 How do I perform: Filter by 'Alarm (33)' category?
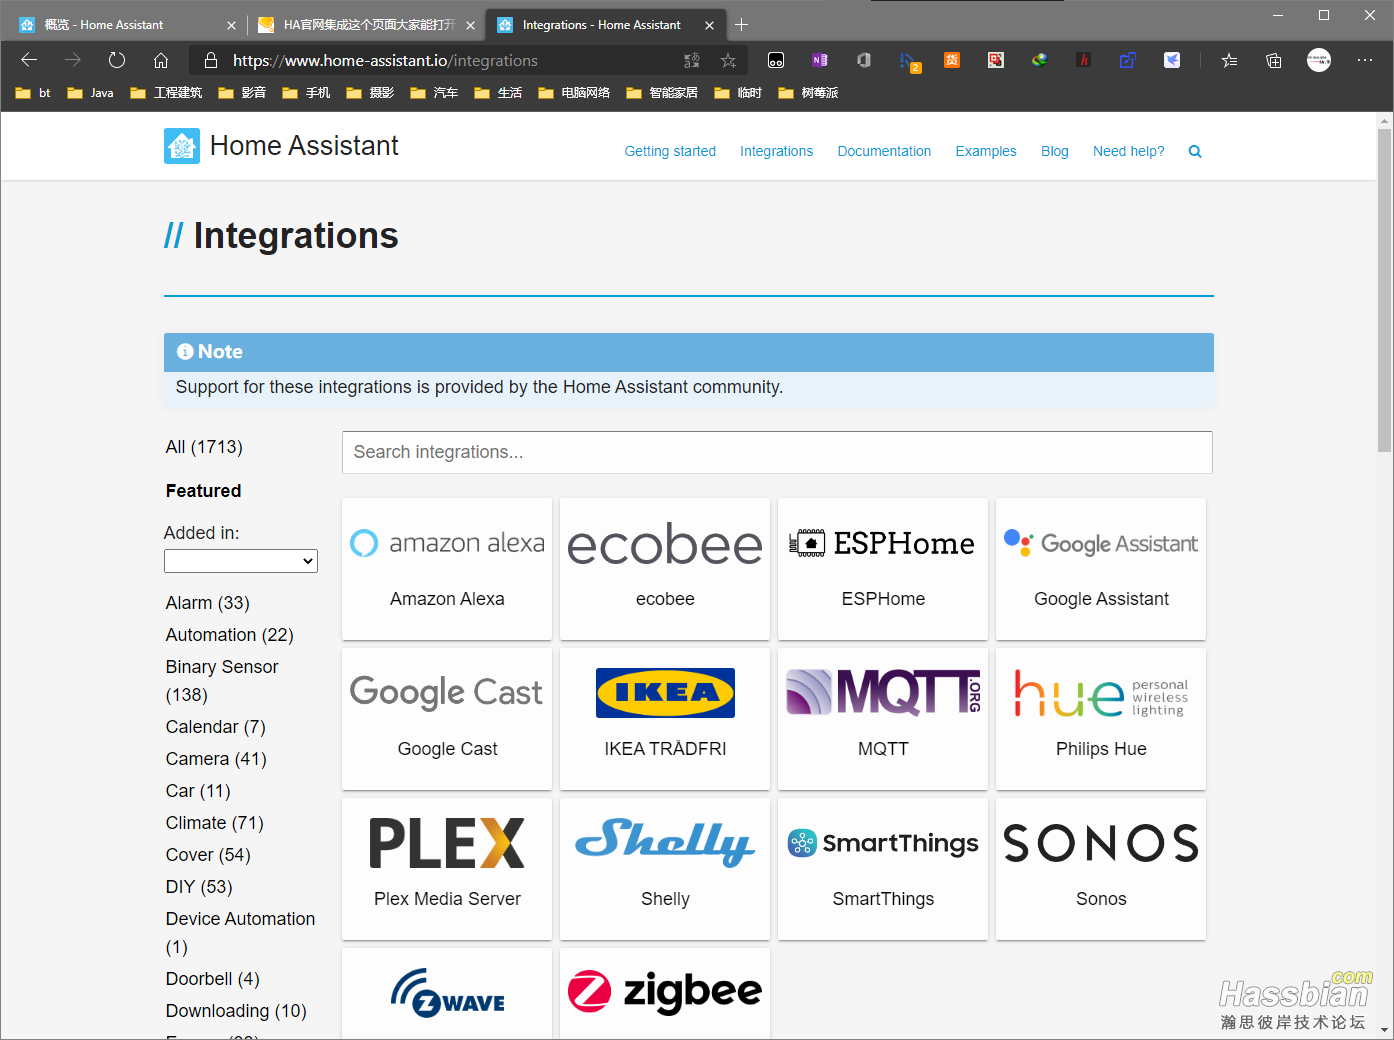point(208,603)
